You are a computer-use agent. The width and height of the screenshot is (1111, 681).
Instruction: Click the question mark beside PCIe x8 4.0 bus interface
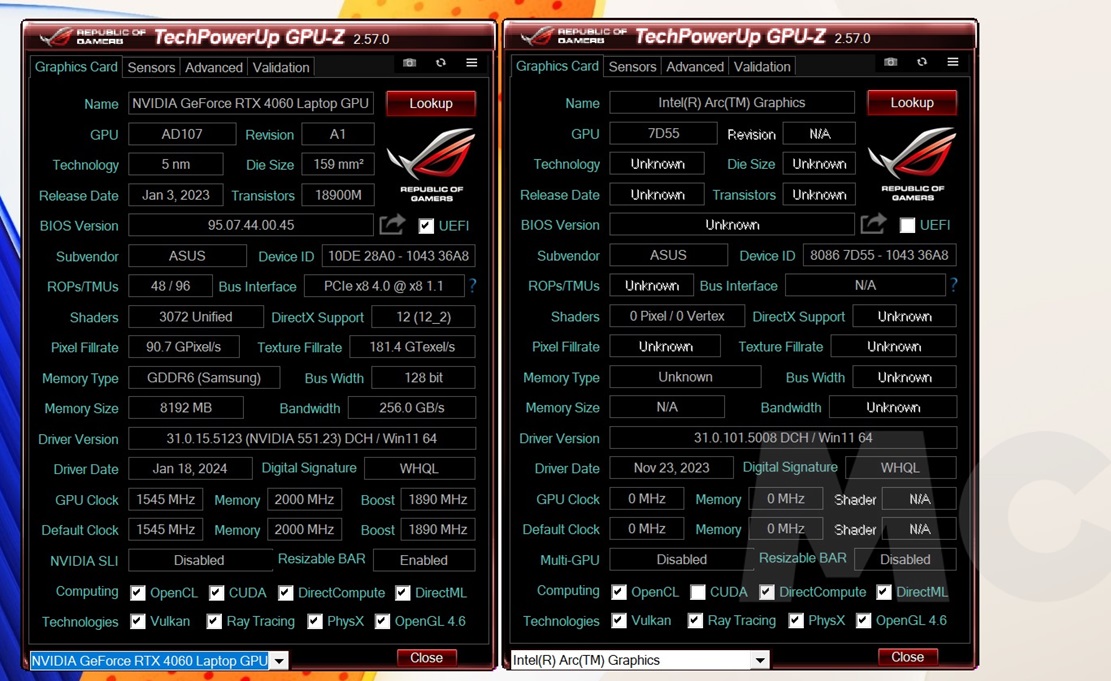(472, 286)
